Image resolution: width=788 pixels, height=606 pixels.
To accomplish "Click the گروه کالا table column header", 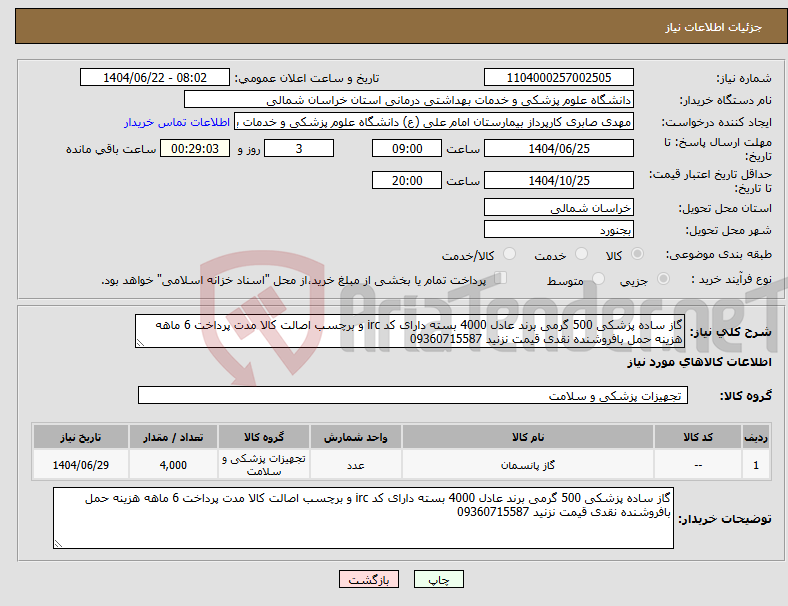I will point(264,437).
